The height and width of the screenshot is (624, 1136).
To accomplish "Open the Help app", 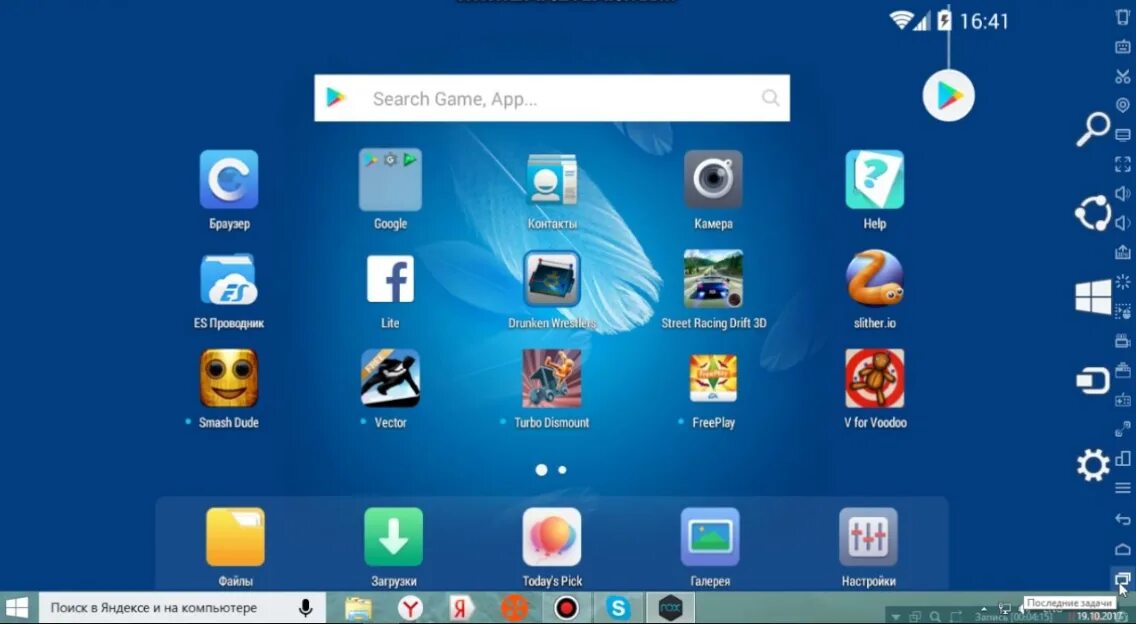I will point(874,180).
